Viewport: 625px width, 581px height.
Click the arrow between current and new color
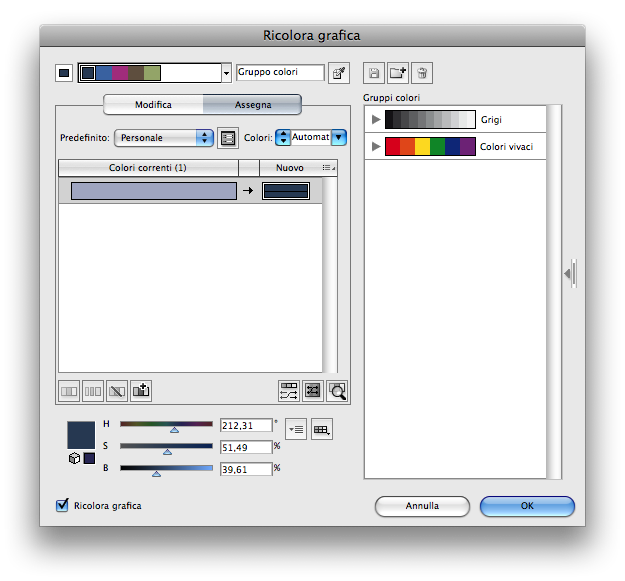click(248, 190)
